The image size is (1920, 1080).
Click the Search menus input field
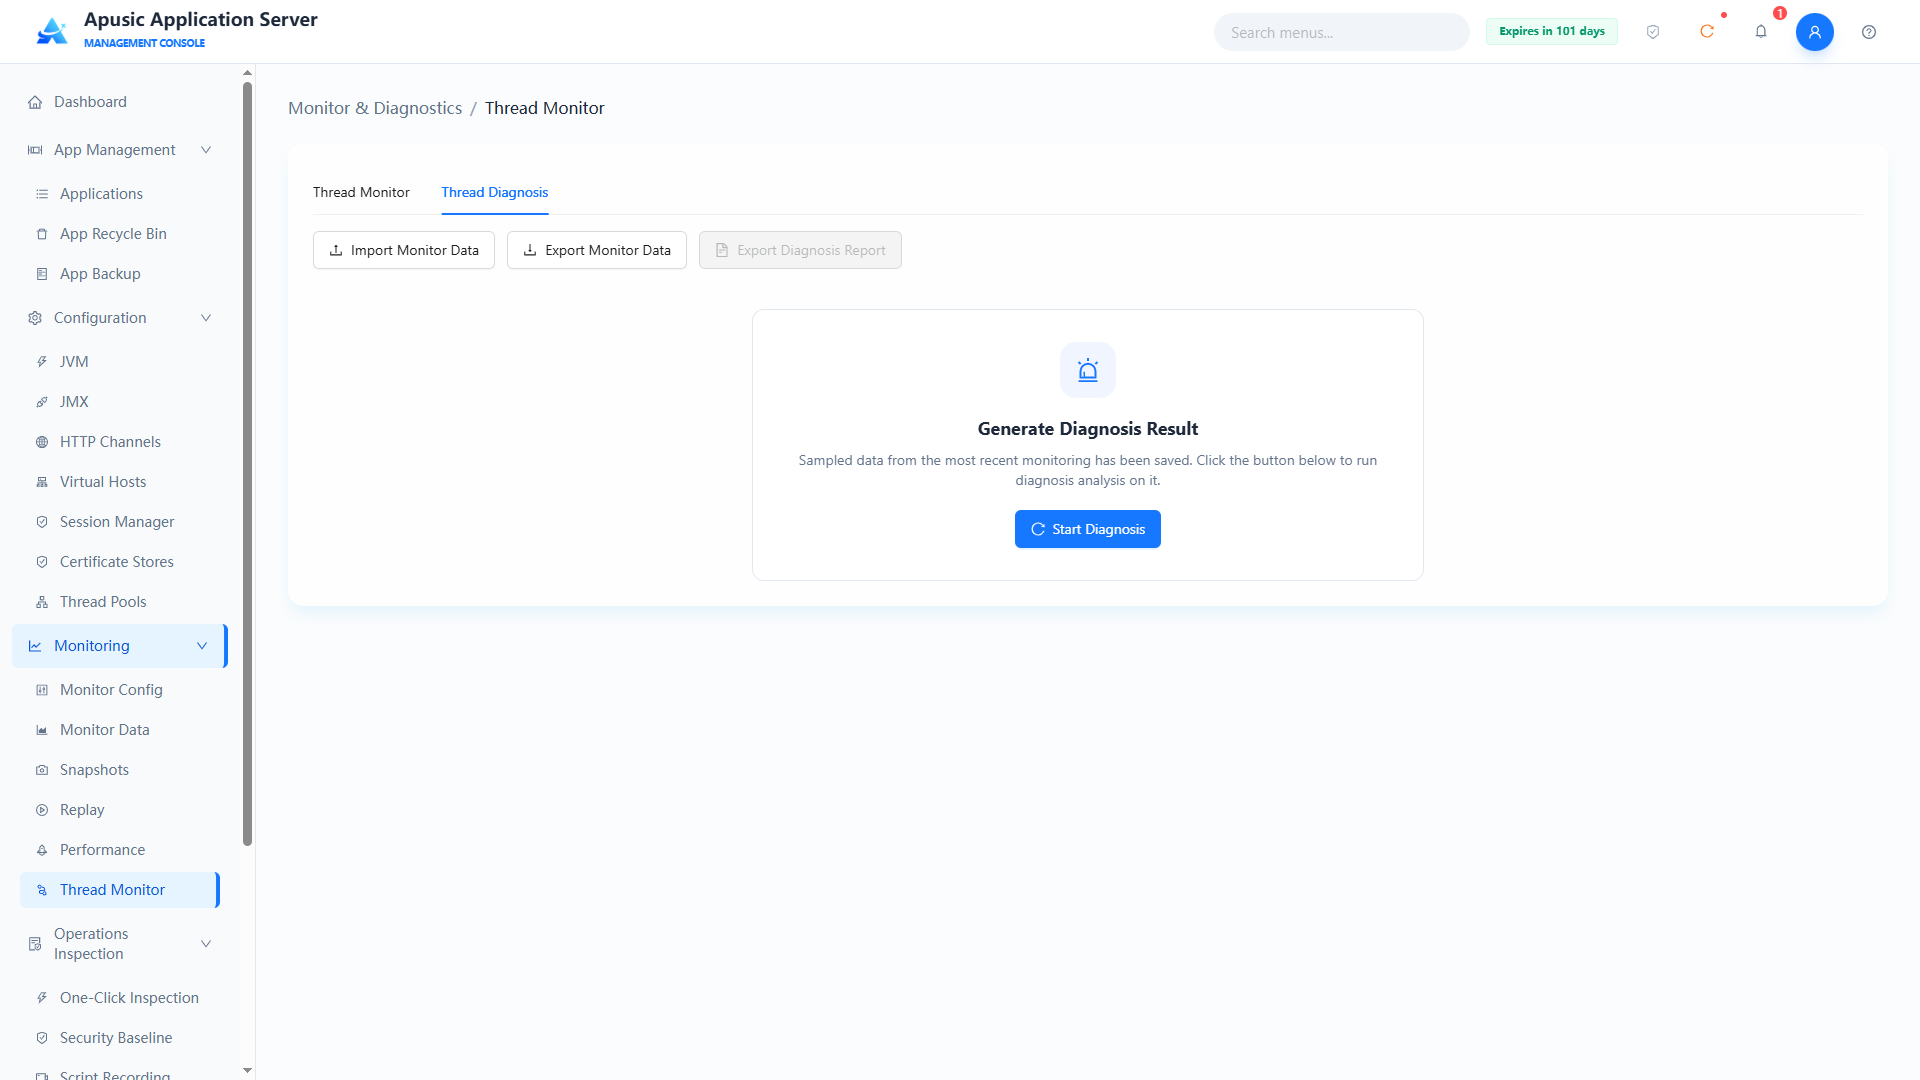1342,32
